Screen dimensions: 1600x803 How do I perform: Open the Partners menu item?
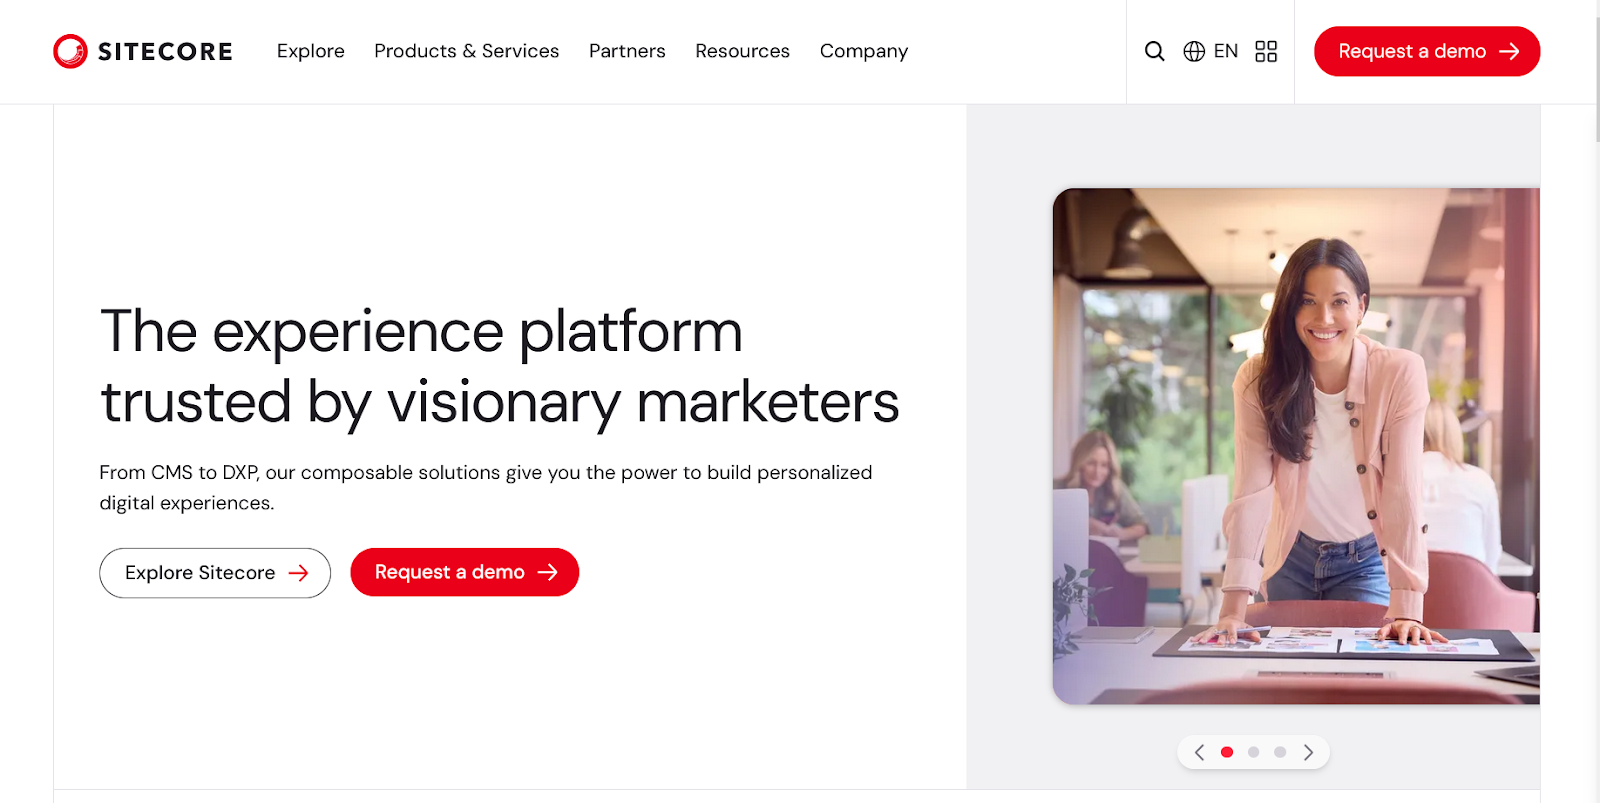pos(627,51)
